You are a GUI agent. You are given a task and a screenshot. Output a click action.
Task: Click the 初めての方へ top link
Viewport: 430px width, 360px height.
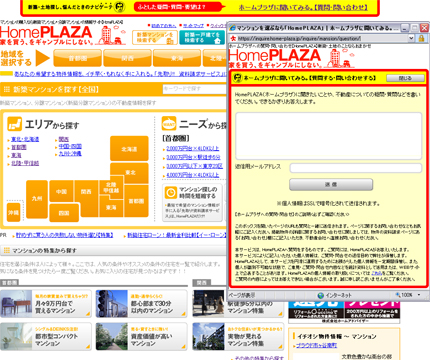pos(163,25)
